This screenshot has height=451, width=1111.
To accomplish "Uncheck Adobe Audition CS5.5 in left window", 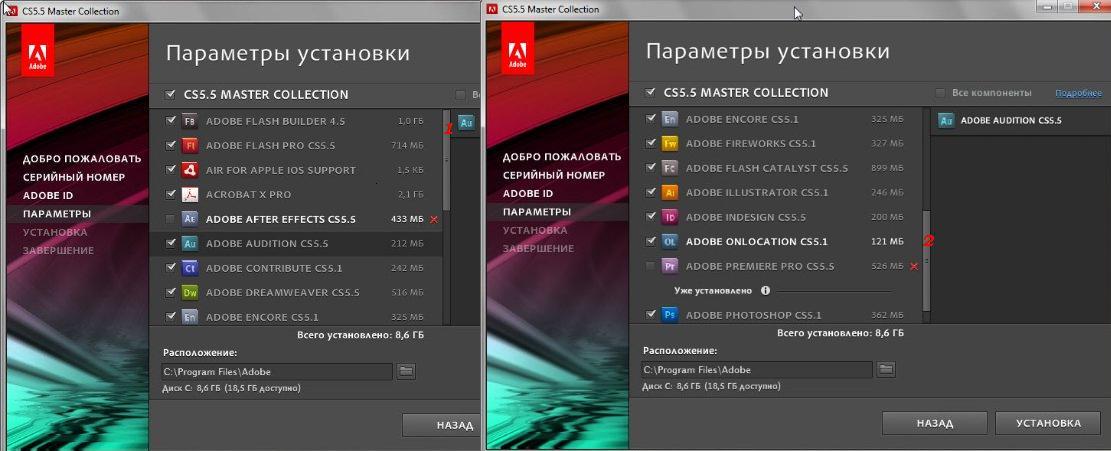I will 170,244.
